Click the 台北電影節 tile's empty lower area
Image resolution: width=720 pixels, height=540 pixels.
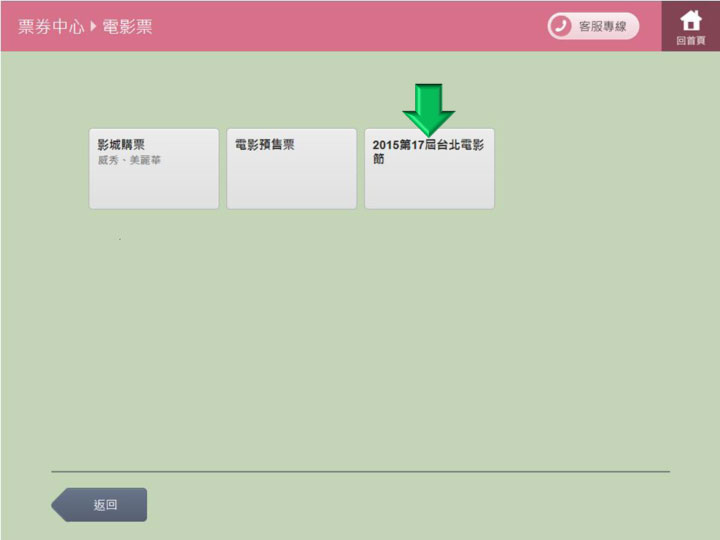point(429,188)
